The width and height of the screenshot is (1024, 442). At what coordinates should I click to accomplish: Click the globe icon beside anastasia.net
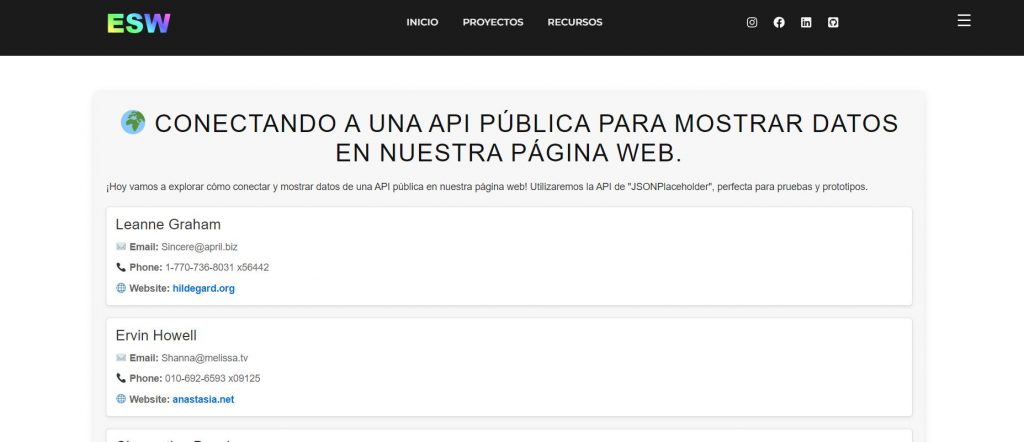[x=121, y=399]
